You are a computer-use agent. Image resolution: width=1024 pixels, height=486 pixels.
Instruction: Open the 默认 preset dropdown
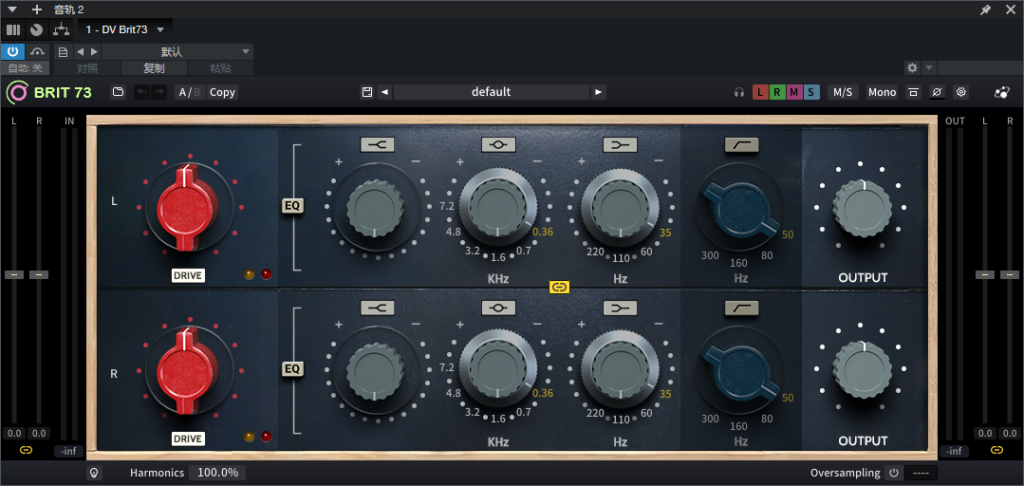point(178,52)
